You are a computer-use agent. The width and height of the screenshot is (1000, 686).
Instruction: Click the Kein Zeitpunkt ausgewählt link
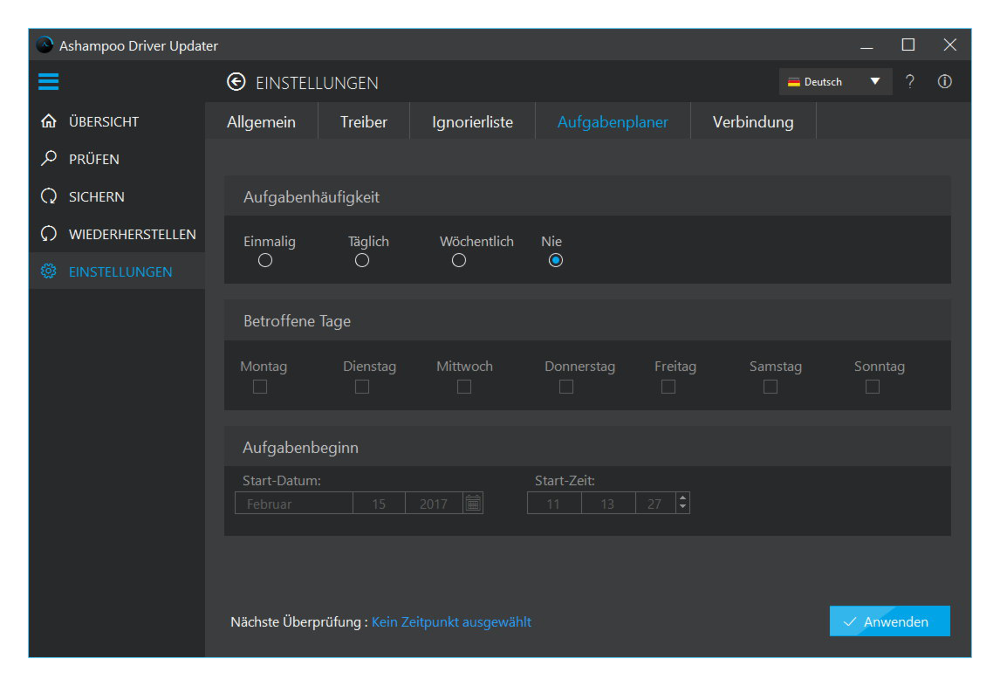[x=451, y=622]
